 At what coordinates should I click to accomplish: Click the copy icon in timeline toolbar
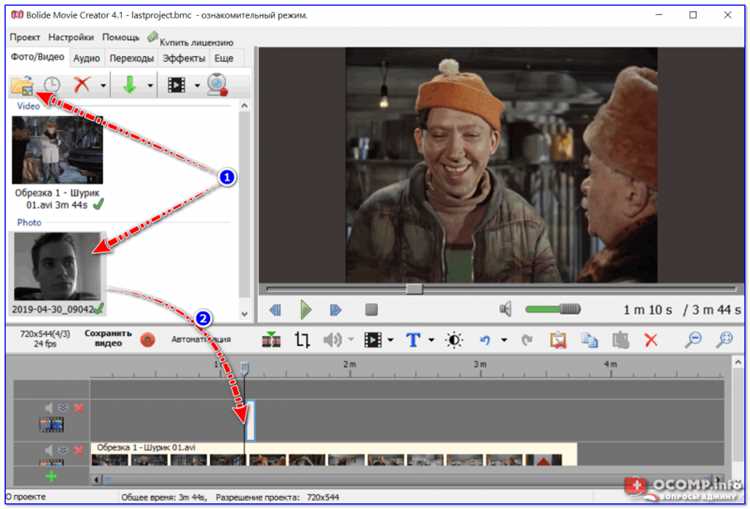coord(589,340)
